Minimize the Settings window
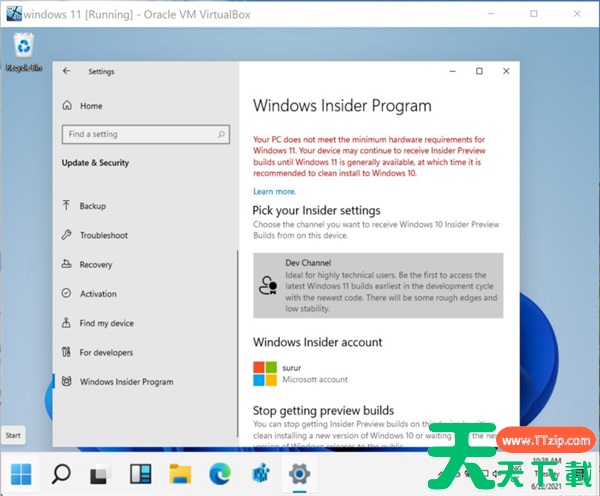The height and width of the screenshot is (496, 600). [x=453, y=71]
